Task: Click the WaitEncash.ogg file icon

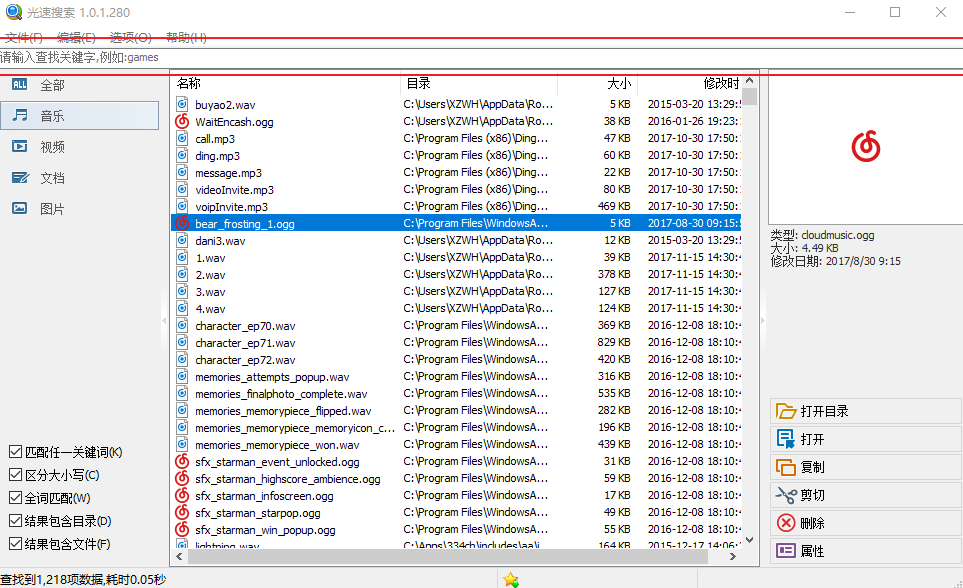Action: (182, 121)
